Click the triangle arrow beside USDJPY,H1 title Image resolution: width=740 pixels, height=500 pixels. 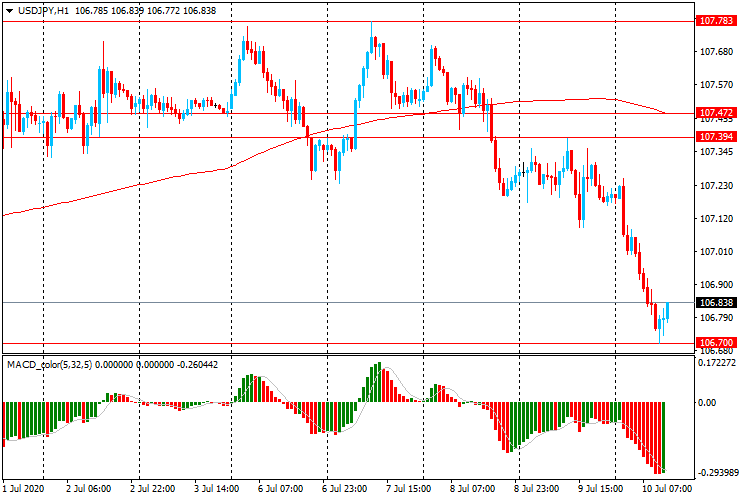(9, 10)
